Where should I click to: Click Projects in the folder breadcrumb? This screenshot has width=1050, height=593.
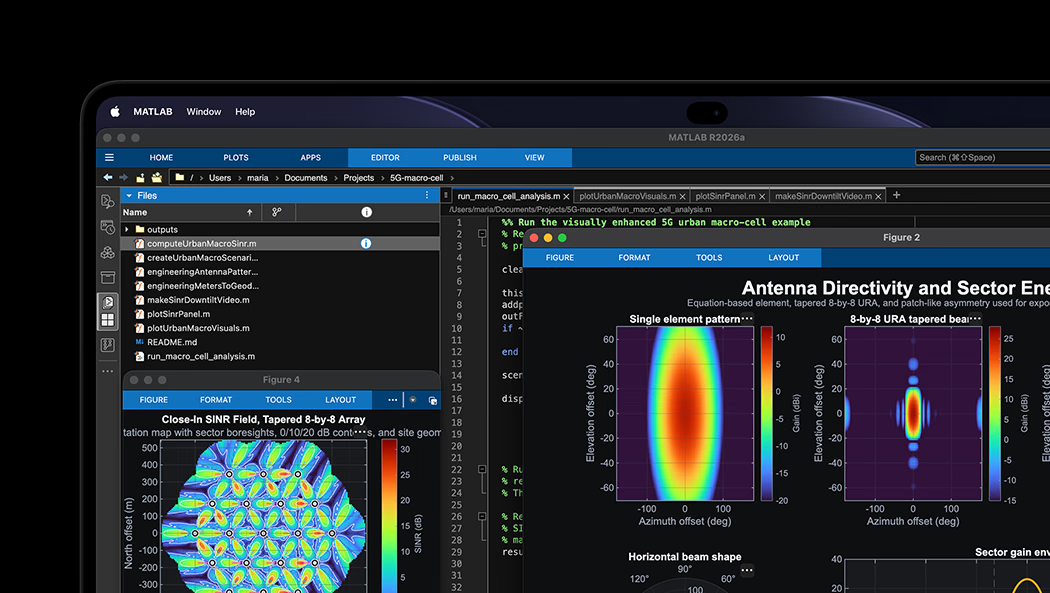pyautogui.click(x=359, y=178)
